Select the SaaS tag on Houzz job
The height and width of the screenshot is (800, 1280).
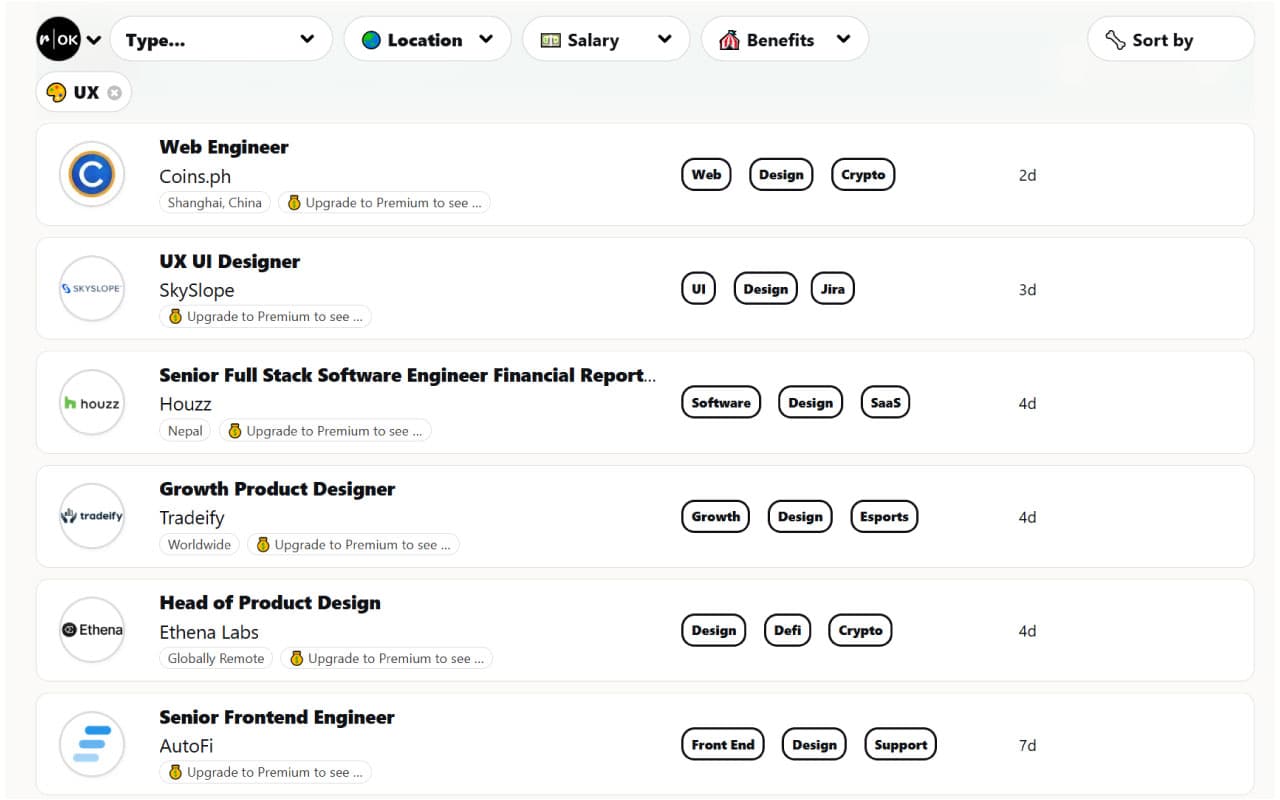click(885, 403)
